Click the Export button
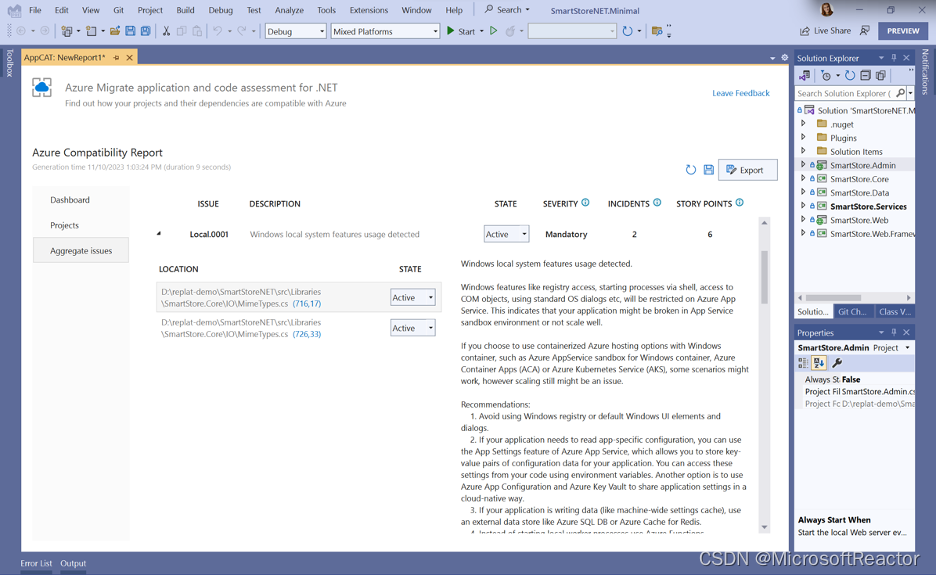936x576 pixels. point(747,170)
